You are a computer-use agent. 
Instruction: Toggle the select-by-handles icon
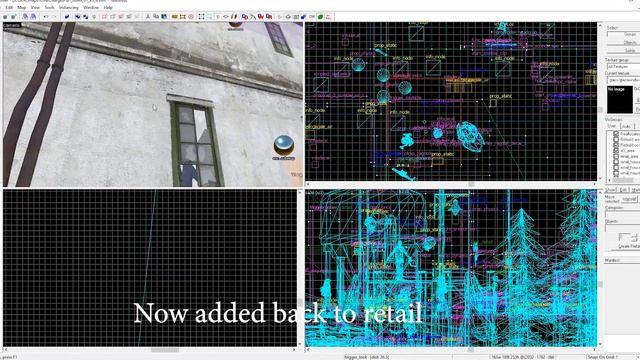tap(202, 17)
